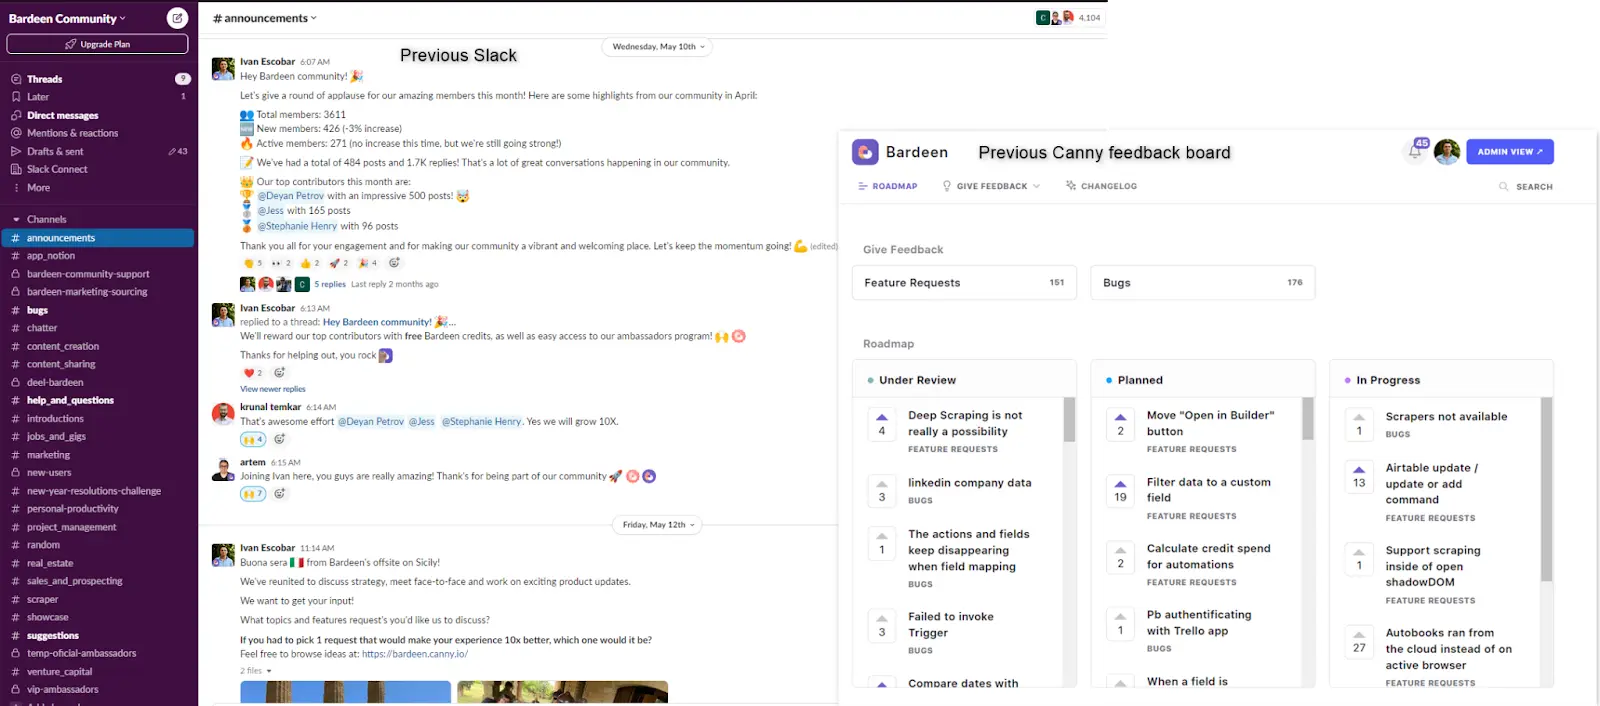Add a reaction to Ivan's first message
Screen dimensions: 1600x706
(x=394, y=263)
